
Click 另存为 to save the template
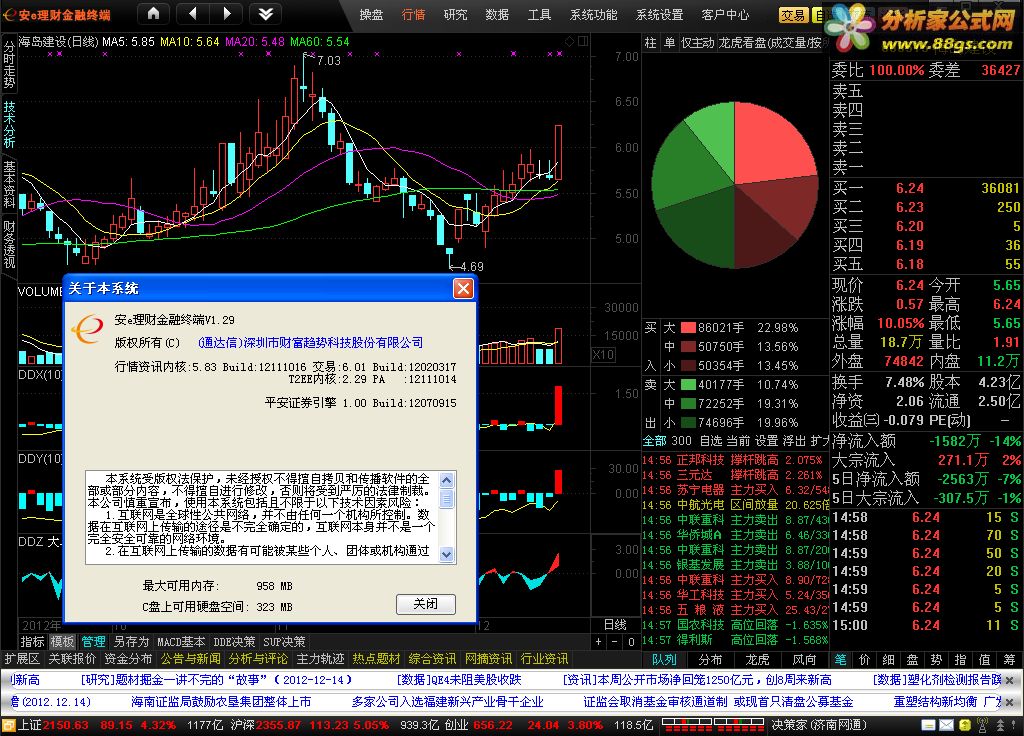[131, 642]
